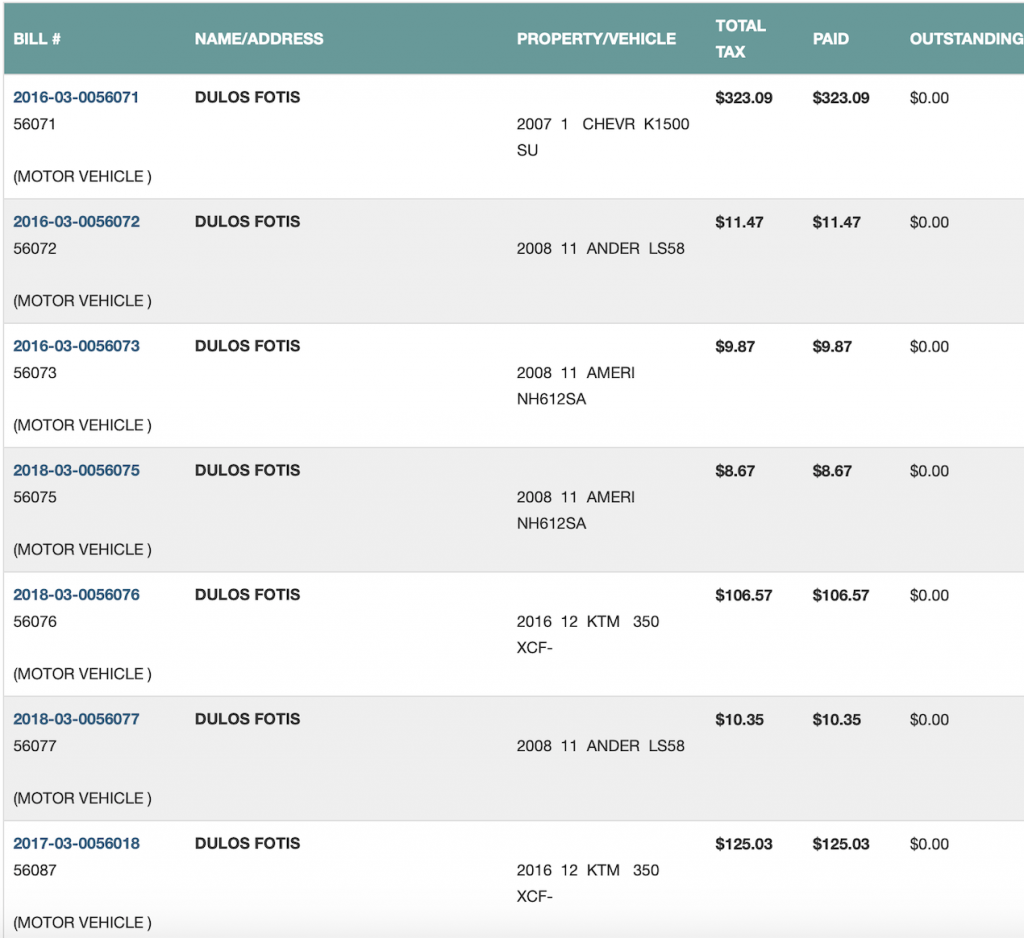Click the 56087 number under the last bill
Screen dimensions: 1024x938
point(35,870)
